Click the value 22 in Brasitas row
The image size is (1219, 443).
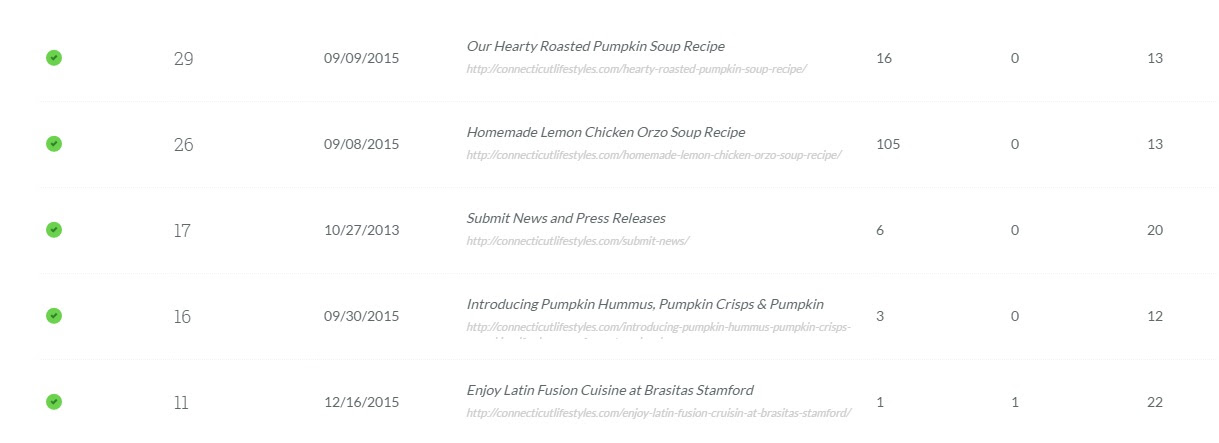click(1155, 402)
